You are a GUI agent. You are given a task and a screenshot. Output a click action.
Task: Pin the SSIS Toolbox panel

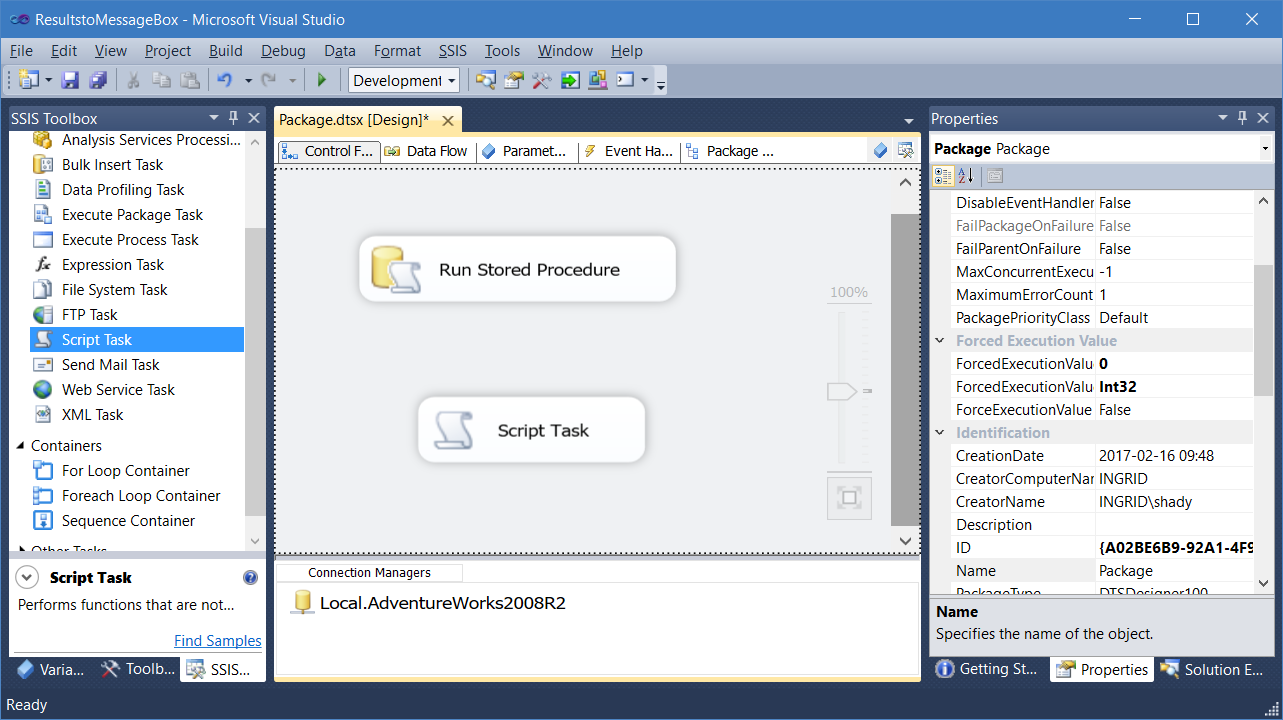click(233, 118)
